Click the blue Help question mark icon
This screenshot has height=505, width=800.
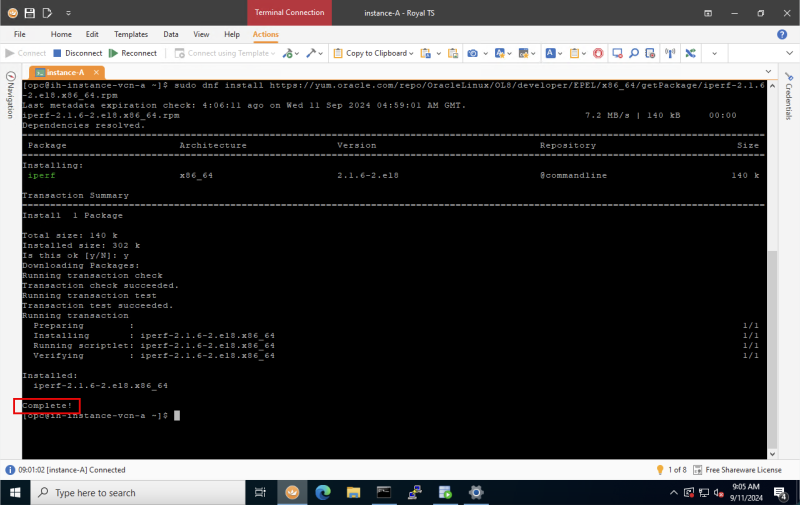(x=782, y=34)
